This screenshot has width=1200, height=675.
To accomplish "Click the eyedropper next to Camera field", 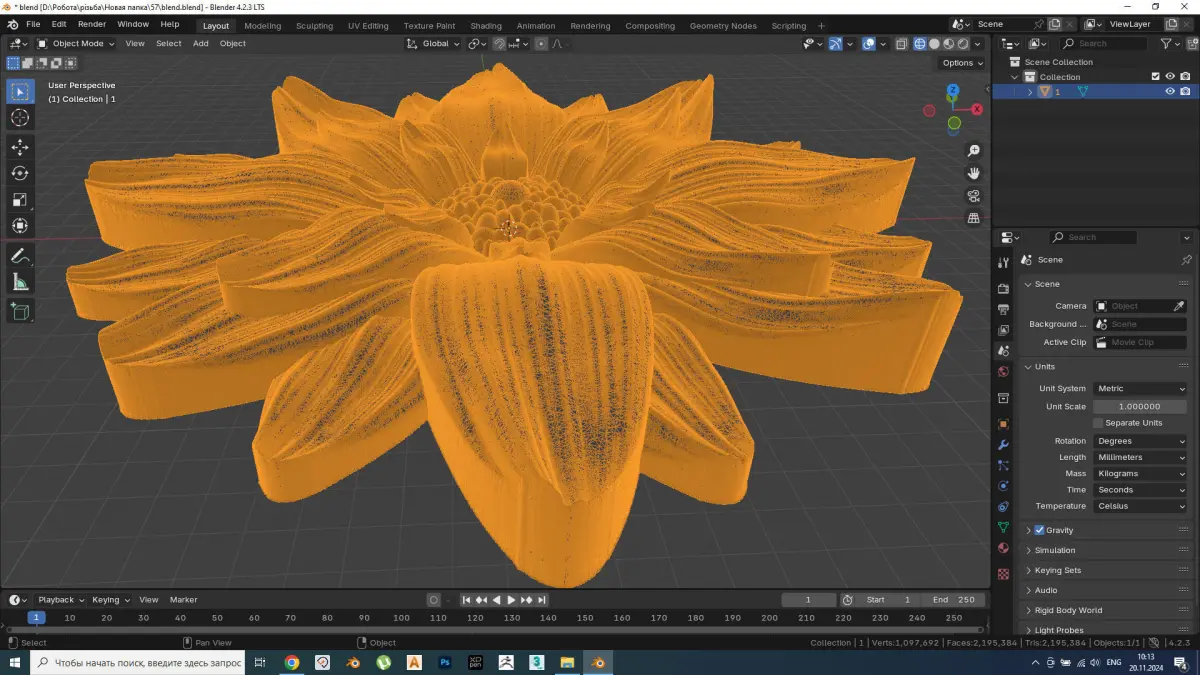I will [1178, 306].
